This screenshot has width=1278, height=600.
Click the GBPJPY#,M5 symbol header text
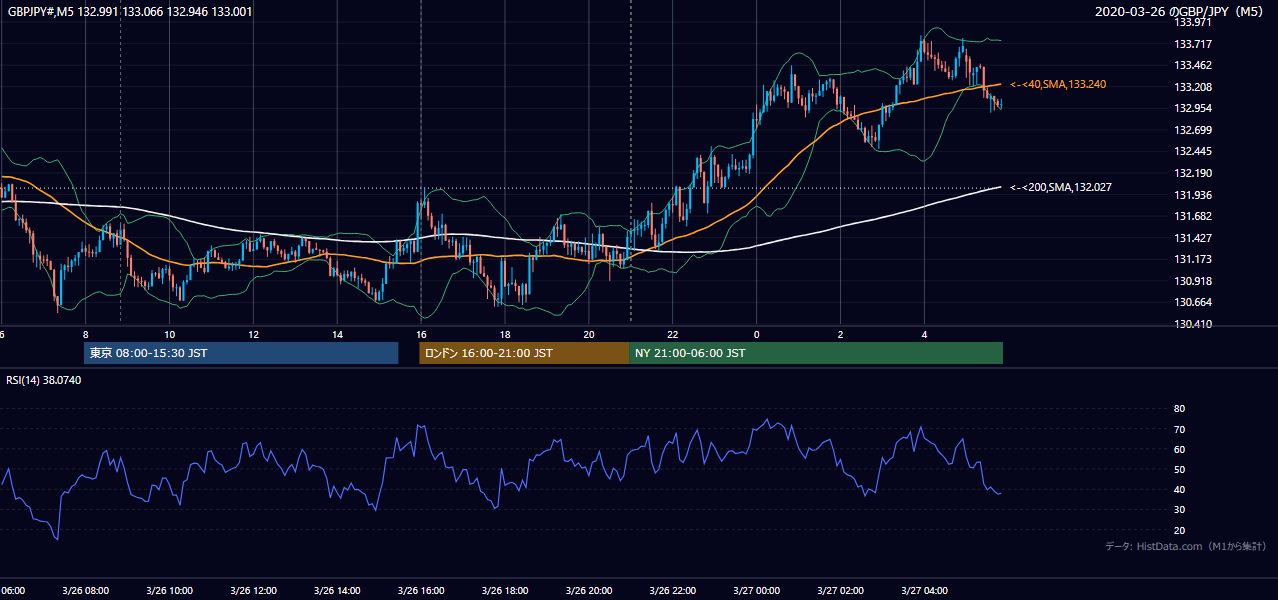pos(130,12)
